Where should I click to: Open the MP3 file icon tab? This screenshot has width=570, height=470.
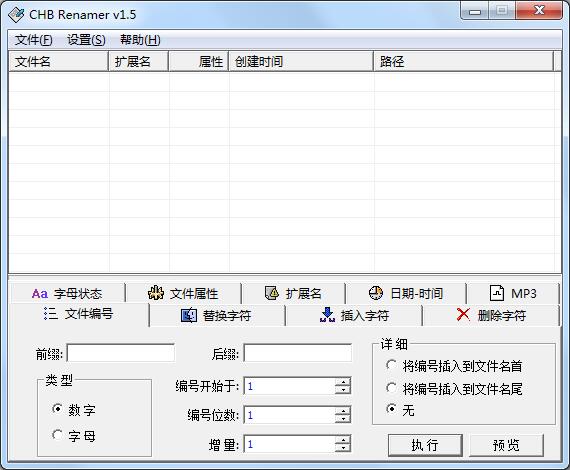tap(513, 293)
